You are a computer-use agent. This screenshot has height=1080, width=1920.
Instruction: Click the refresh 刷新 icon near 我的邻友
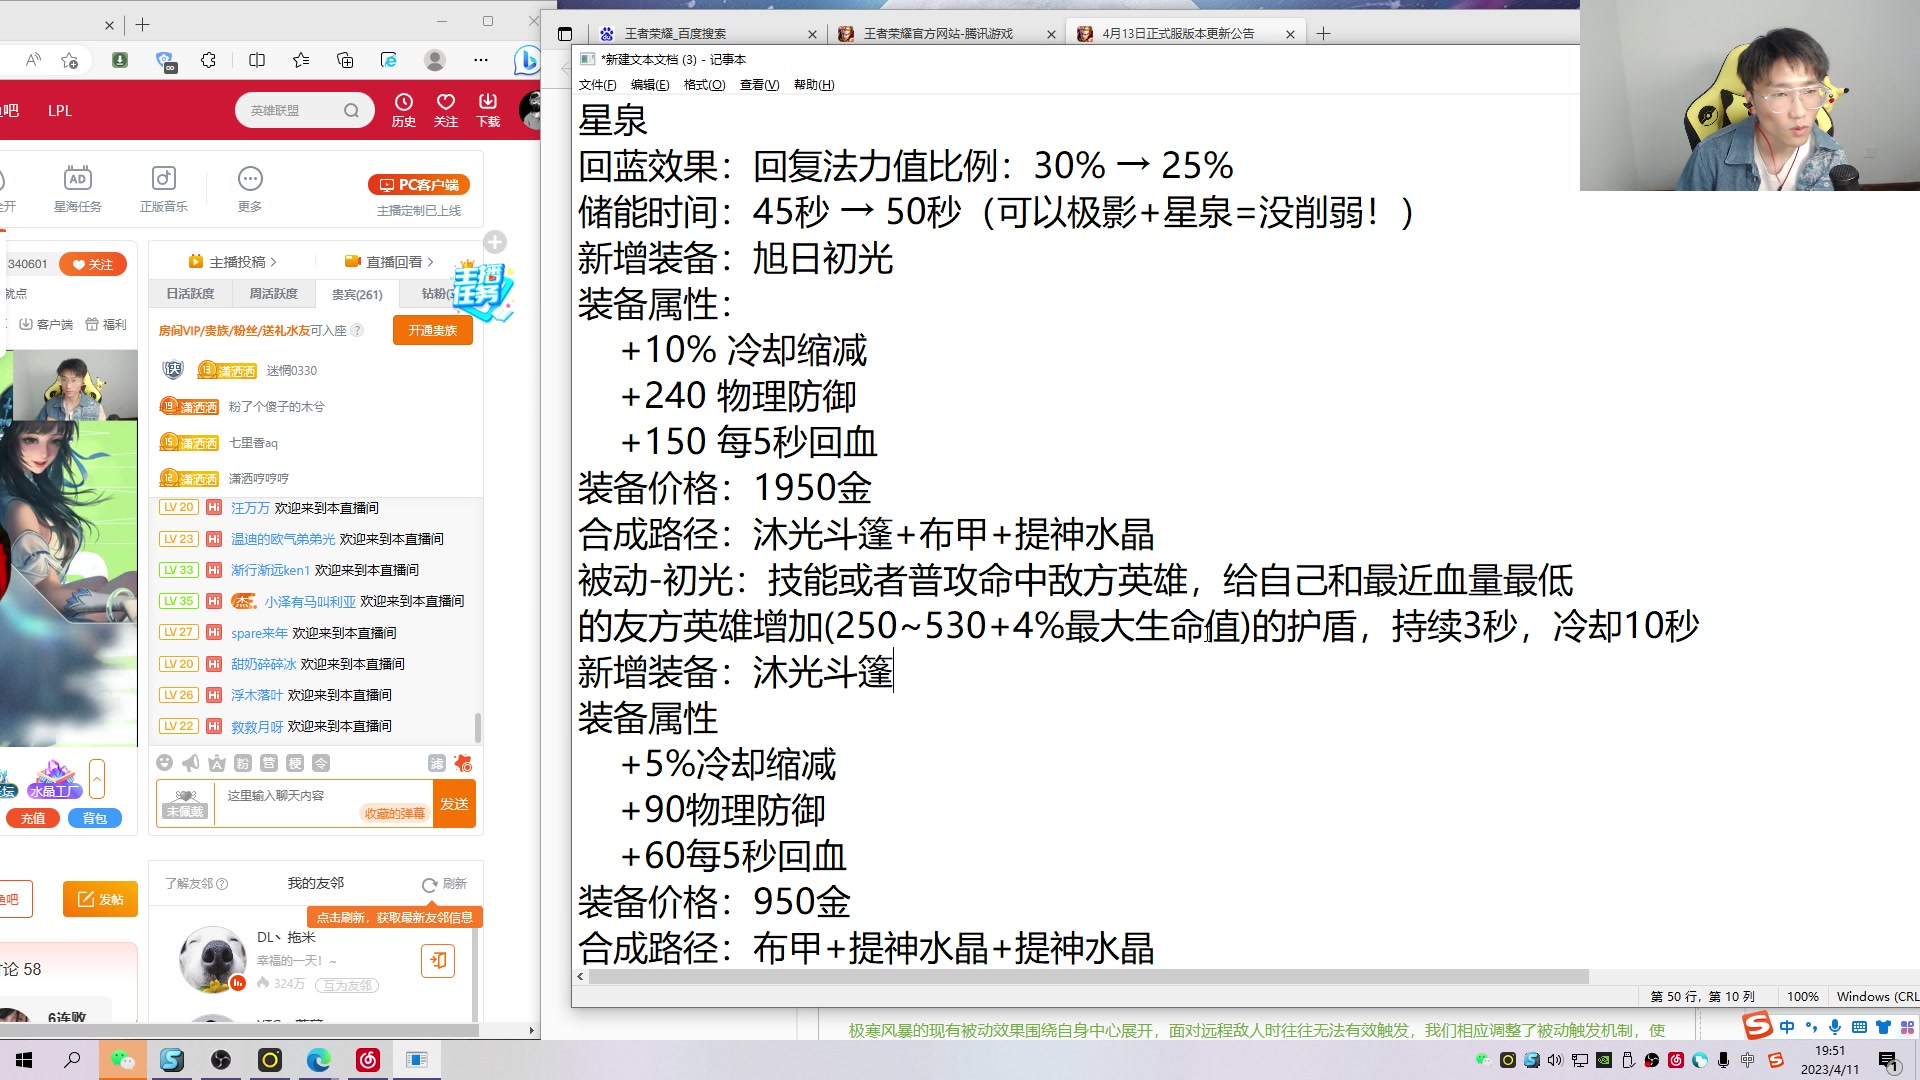(x=429, y=884)
